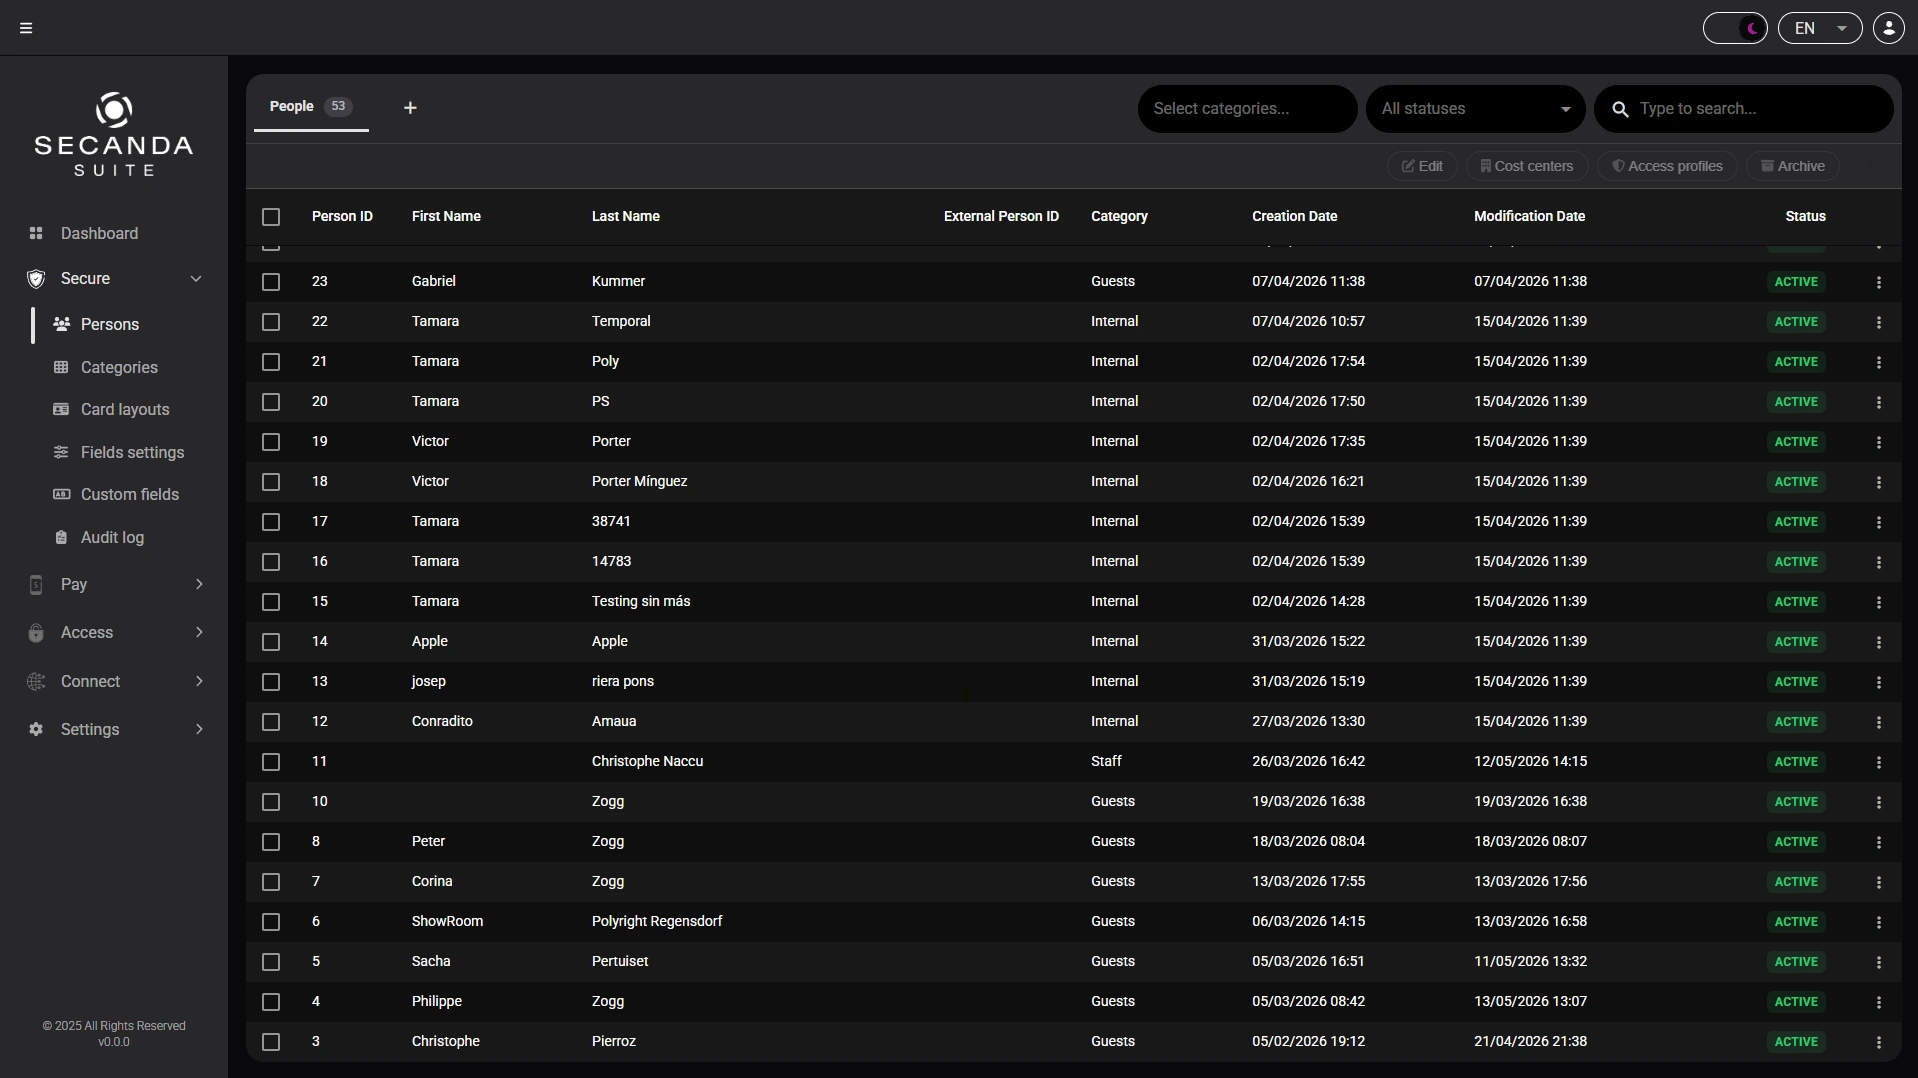Open the EN language dropdown
The image size is (1918, 1078).
[x=1820, y=28]
